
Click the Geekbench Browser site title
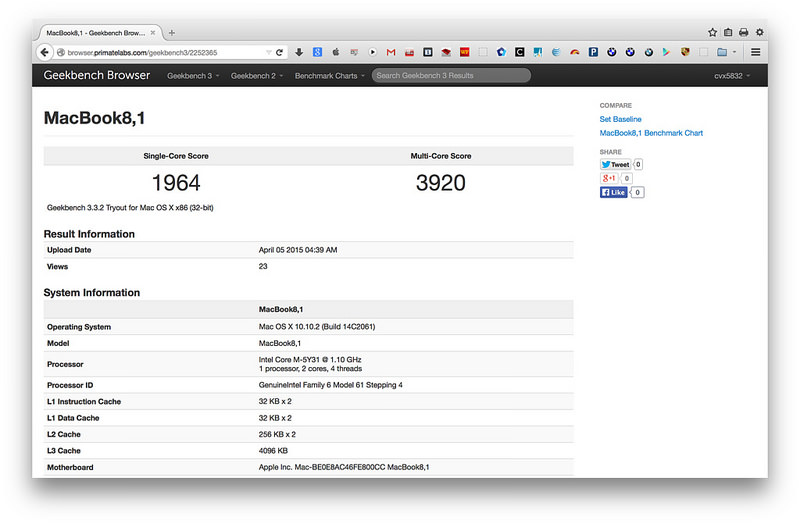point(96,75)
